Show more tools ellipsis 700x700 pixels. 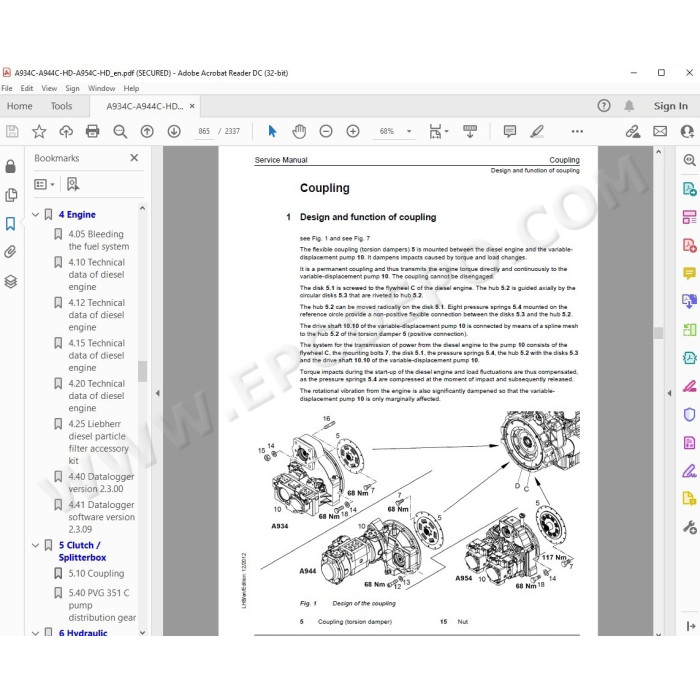[x=577, y=131]
